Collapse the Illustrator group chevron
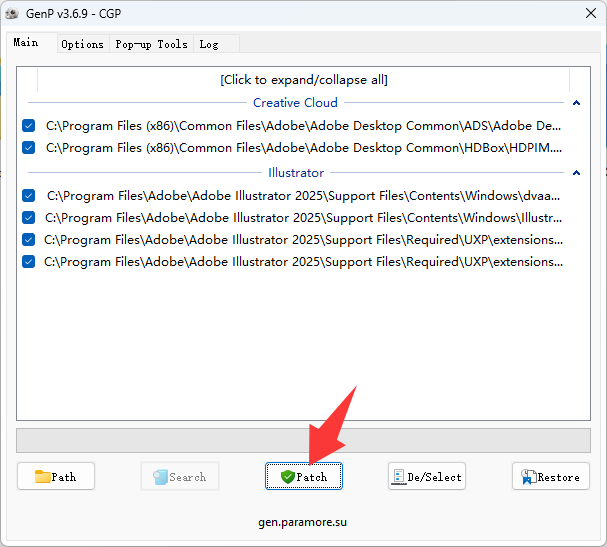The image size is (607, 547). tap(576, 173)
